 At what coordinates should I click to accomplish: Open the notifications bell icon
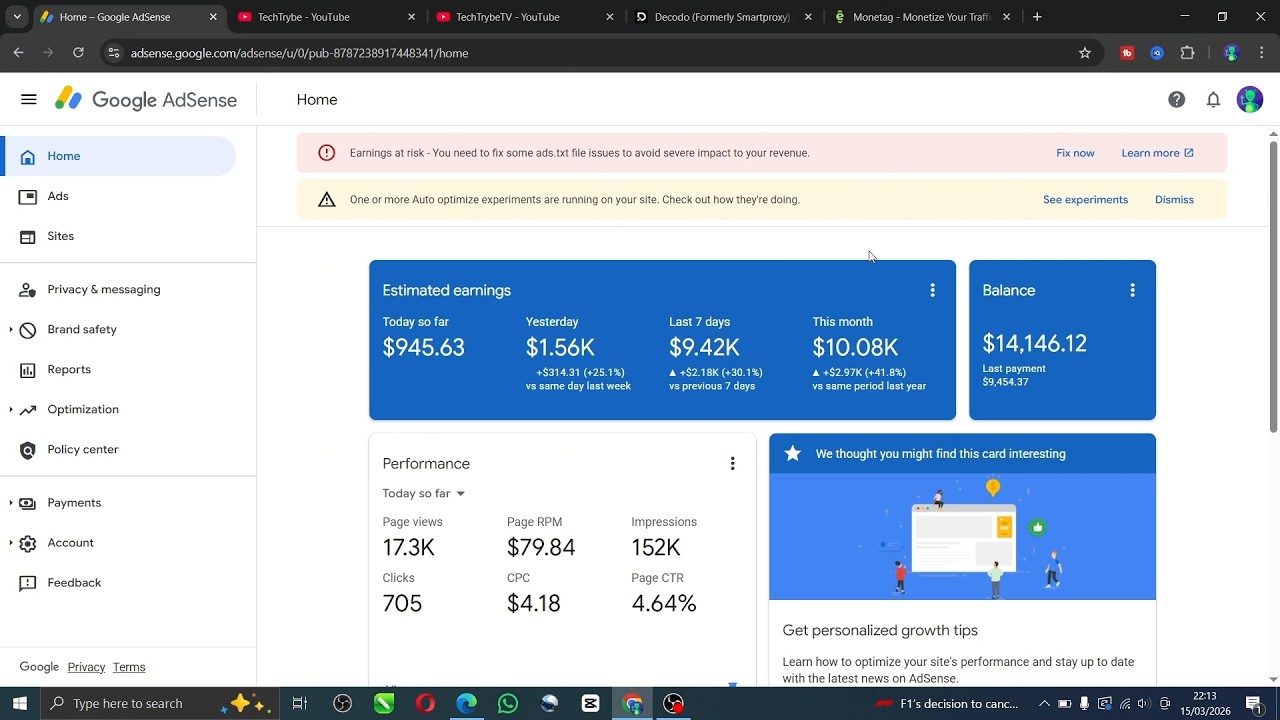click(1213, 99)
